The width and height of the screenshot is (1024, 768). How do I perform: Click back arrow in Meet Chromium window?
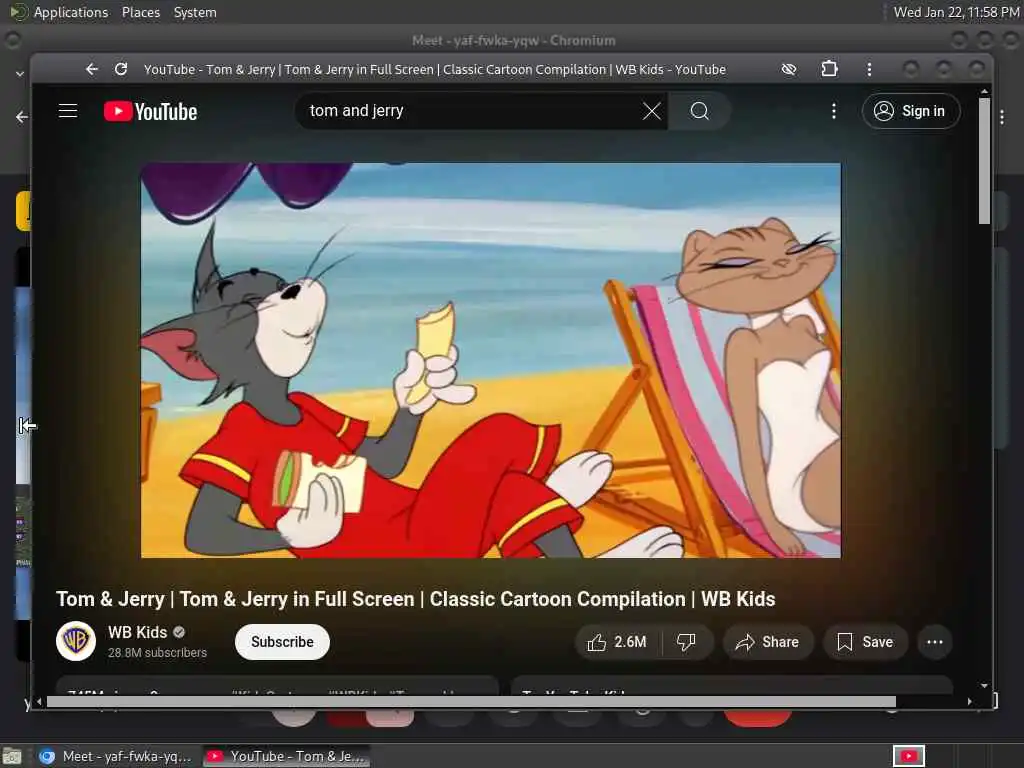(x=22, y=117)
